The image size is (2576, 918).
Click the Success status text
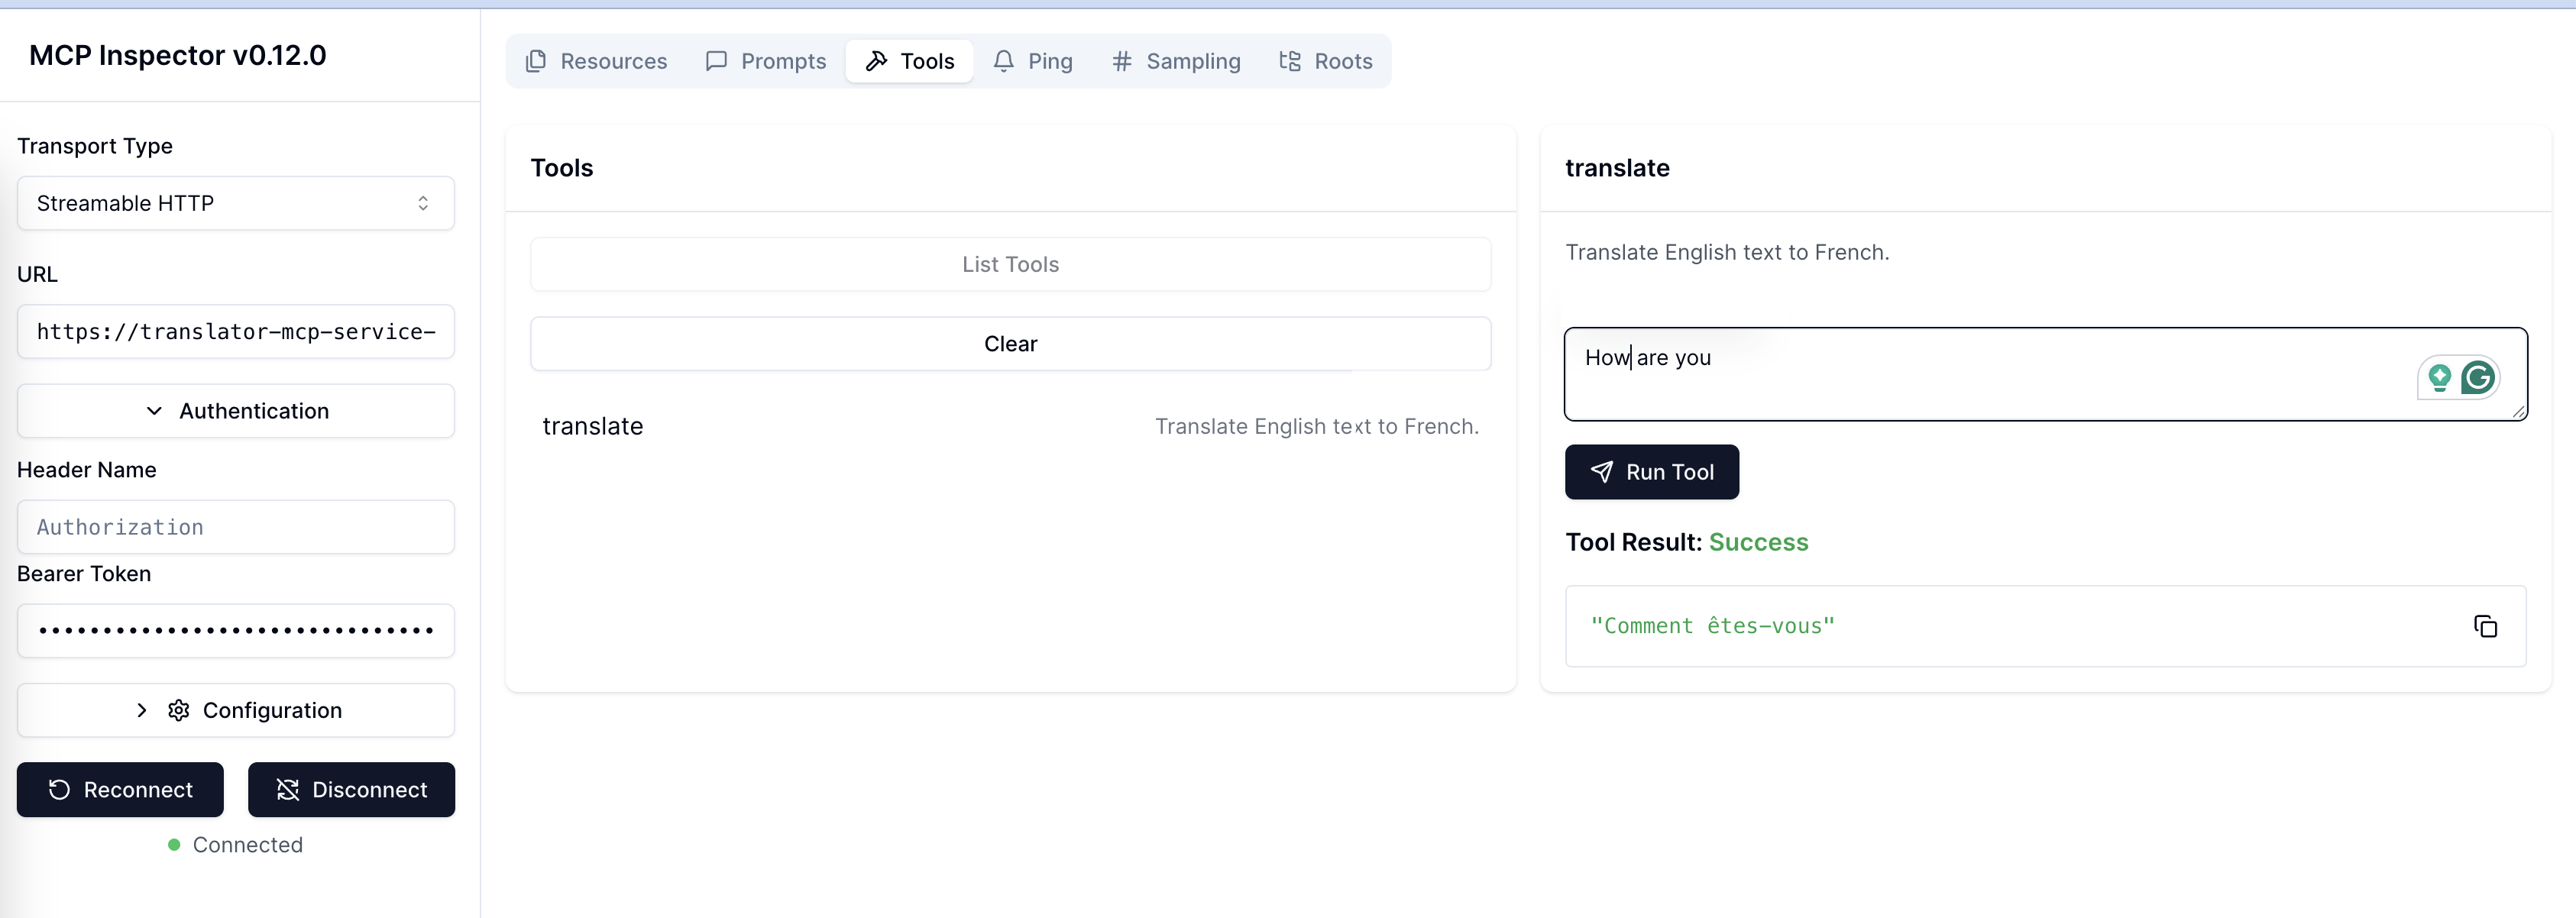[1758, 542]
